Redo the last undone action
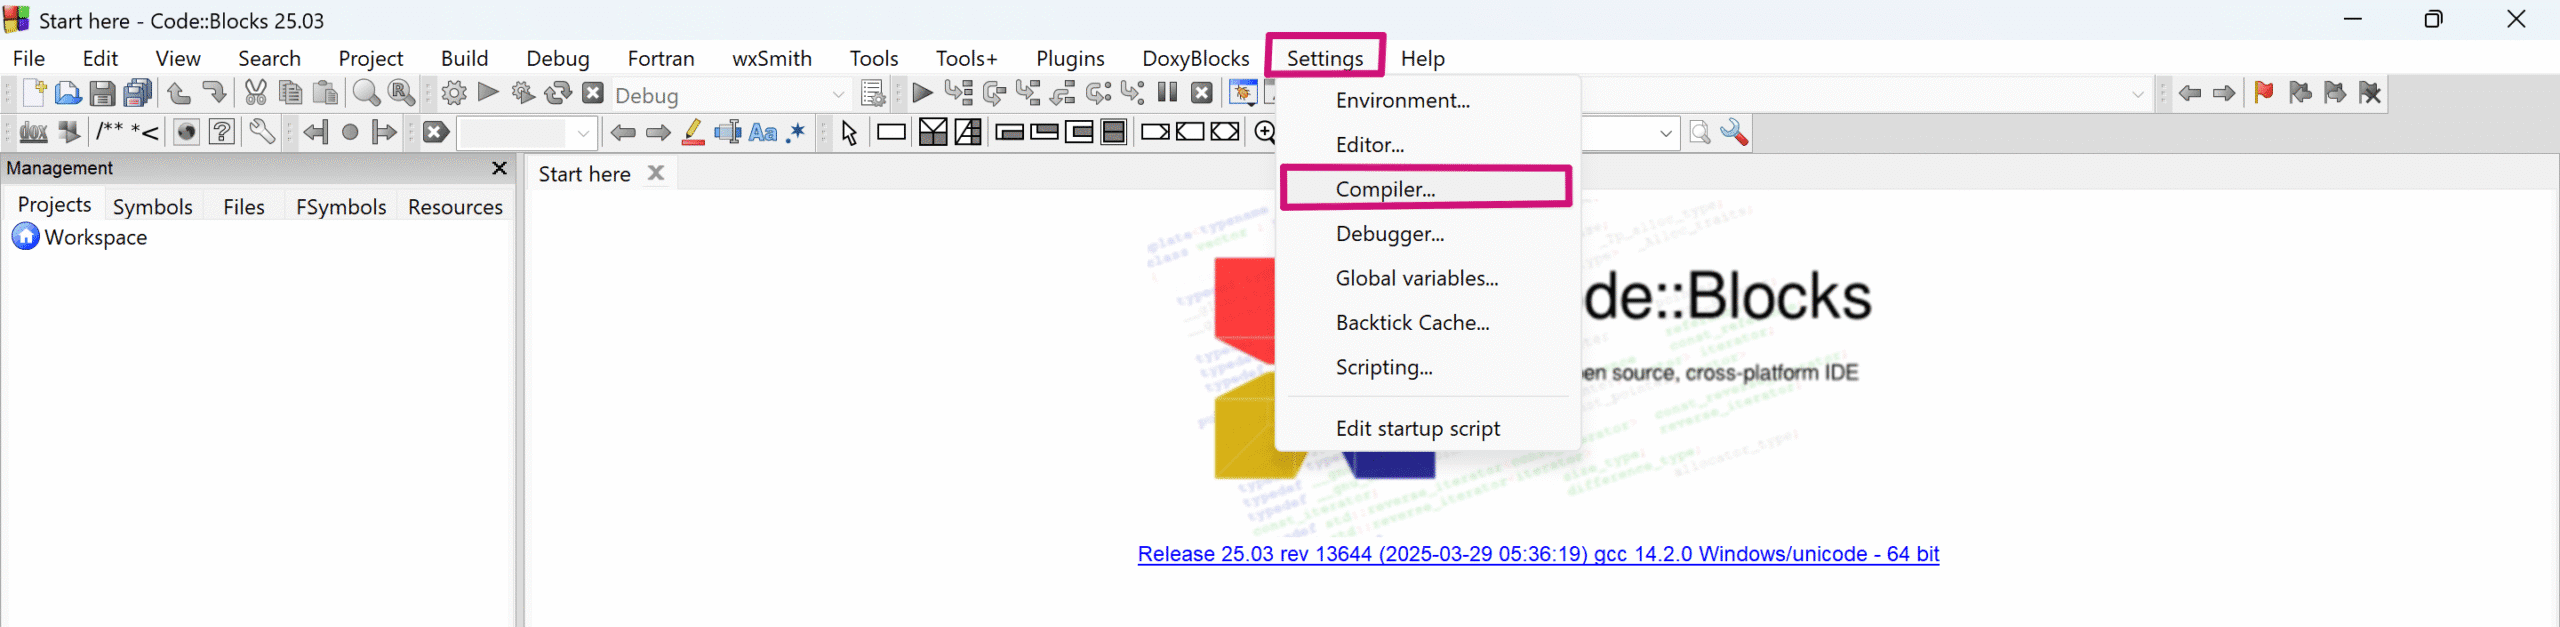Screen dimensions: 2560x627 click(214, 93)
